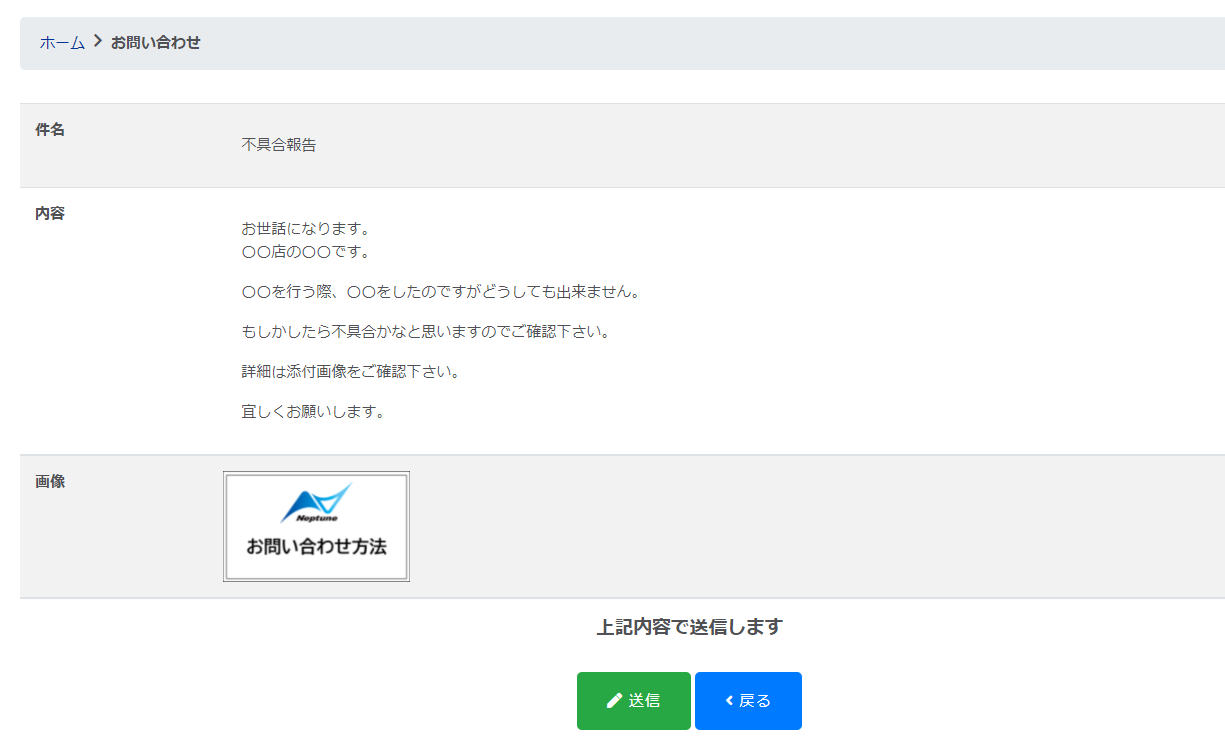Click the 件名 field label
This screenshot has height=742, width=1225.
(50, 129)
